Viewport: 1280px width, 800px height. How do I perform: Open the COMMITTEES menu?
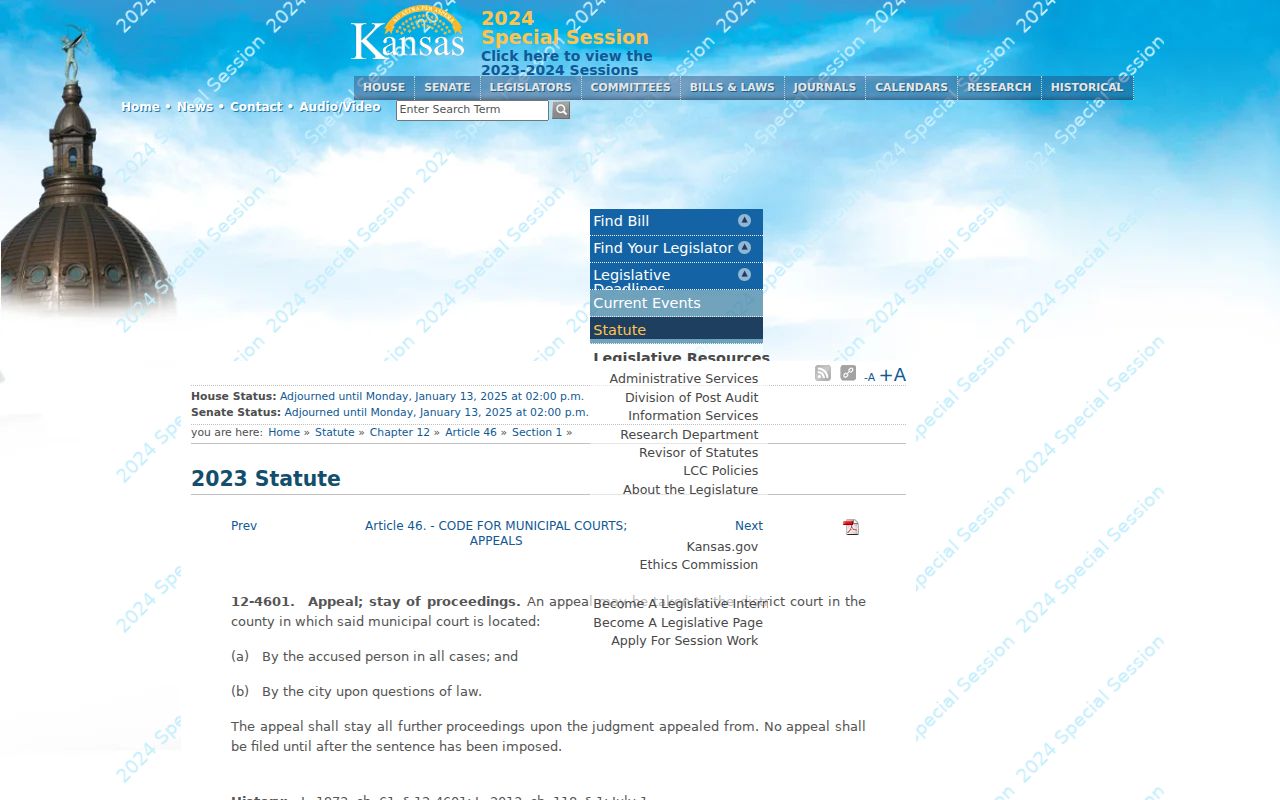click(x=630, y=87)
